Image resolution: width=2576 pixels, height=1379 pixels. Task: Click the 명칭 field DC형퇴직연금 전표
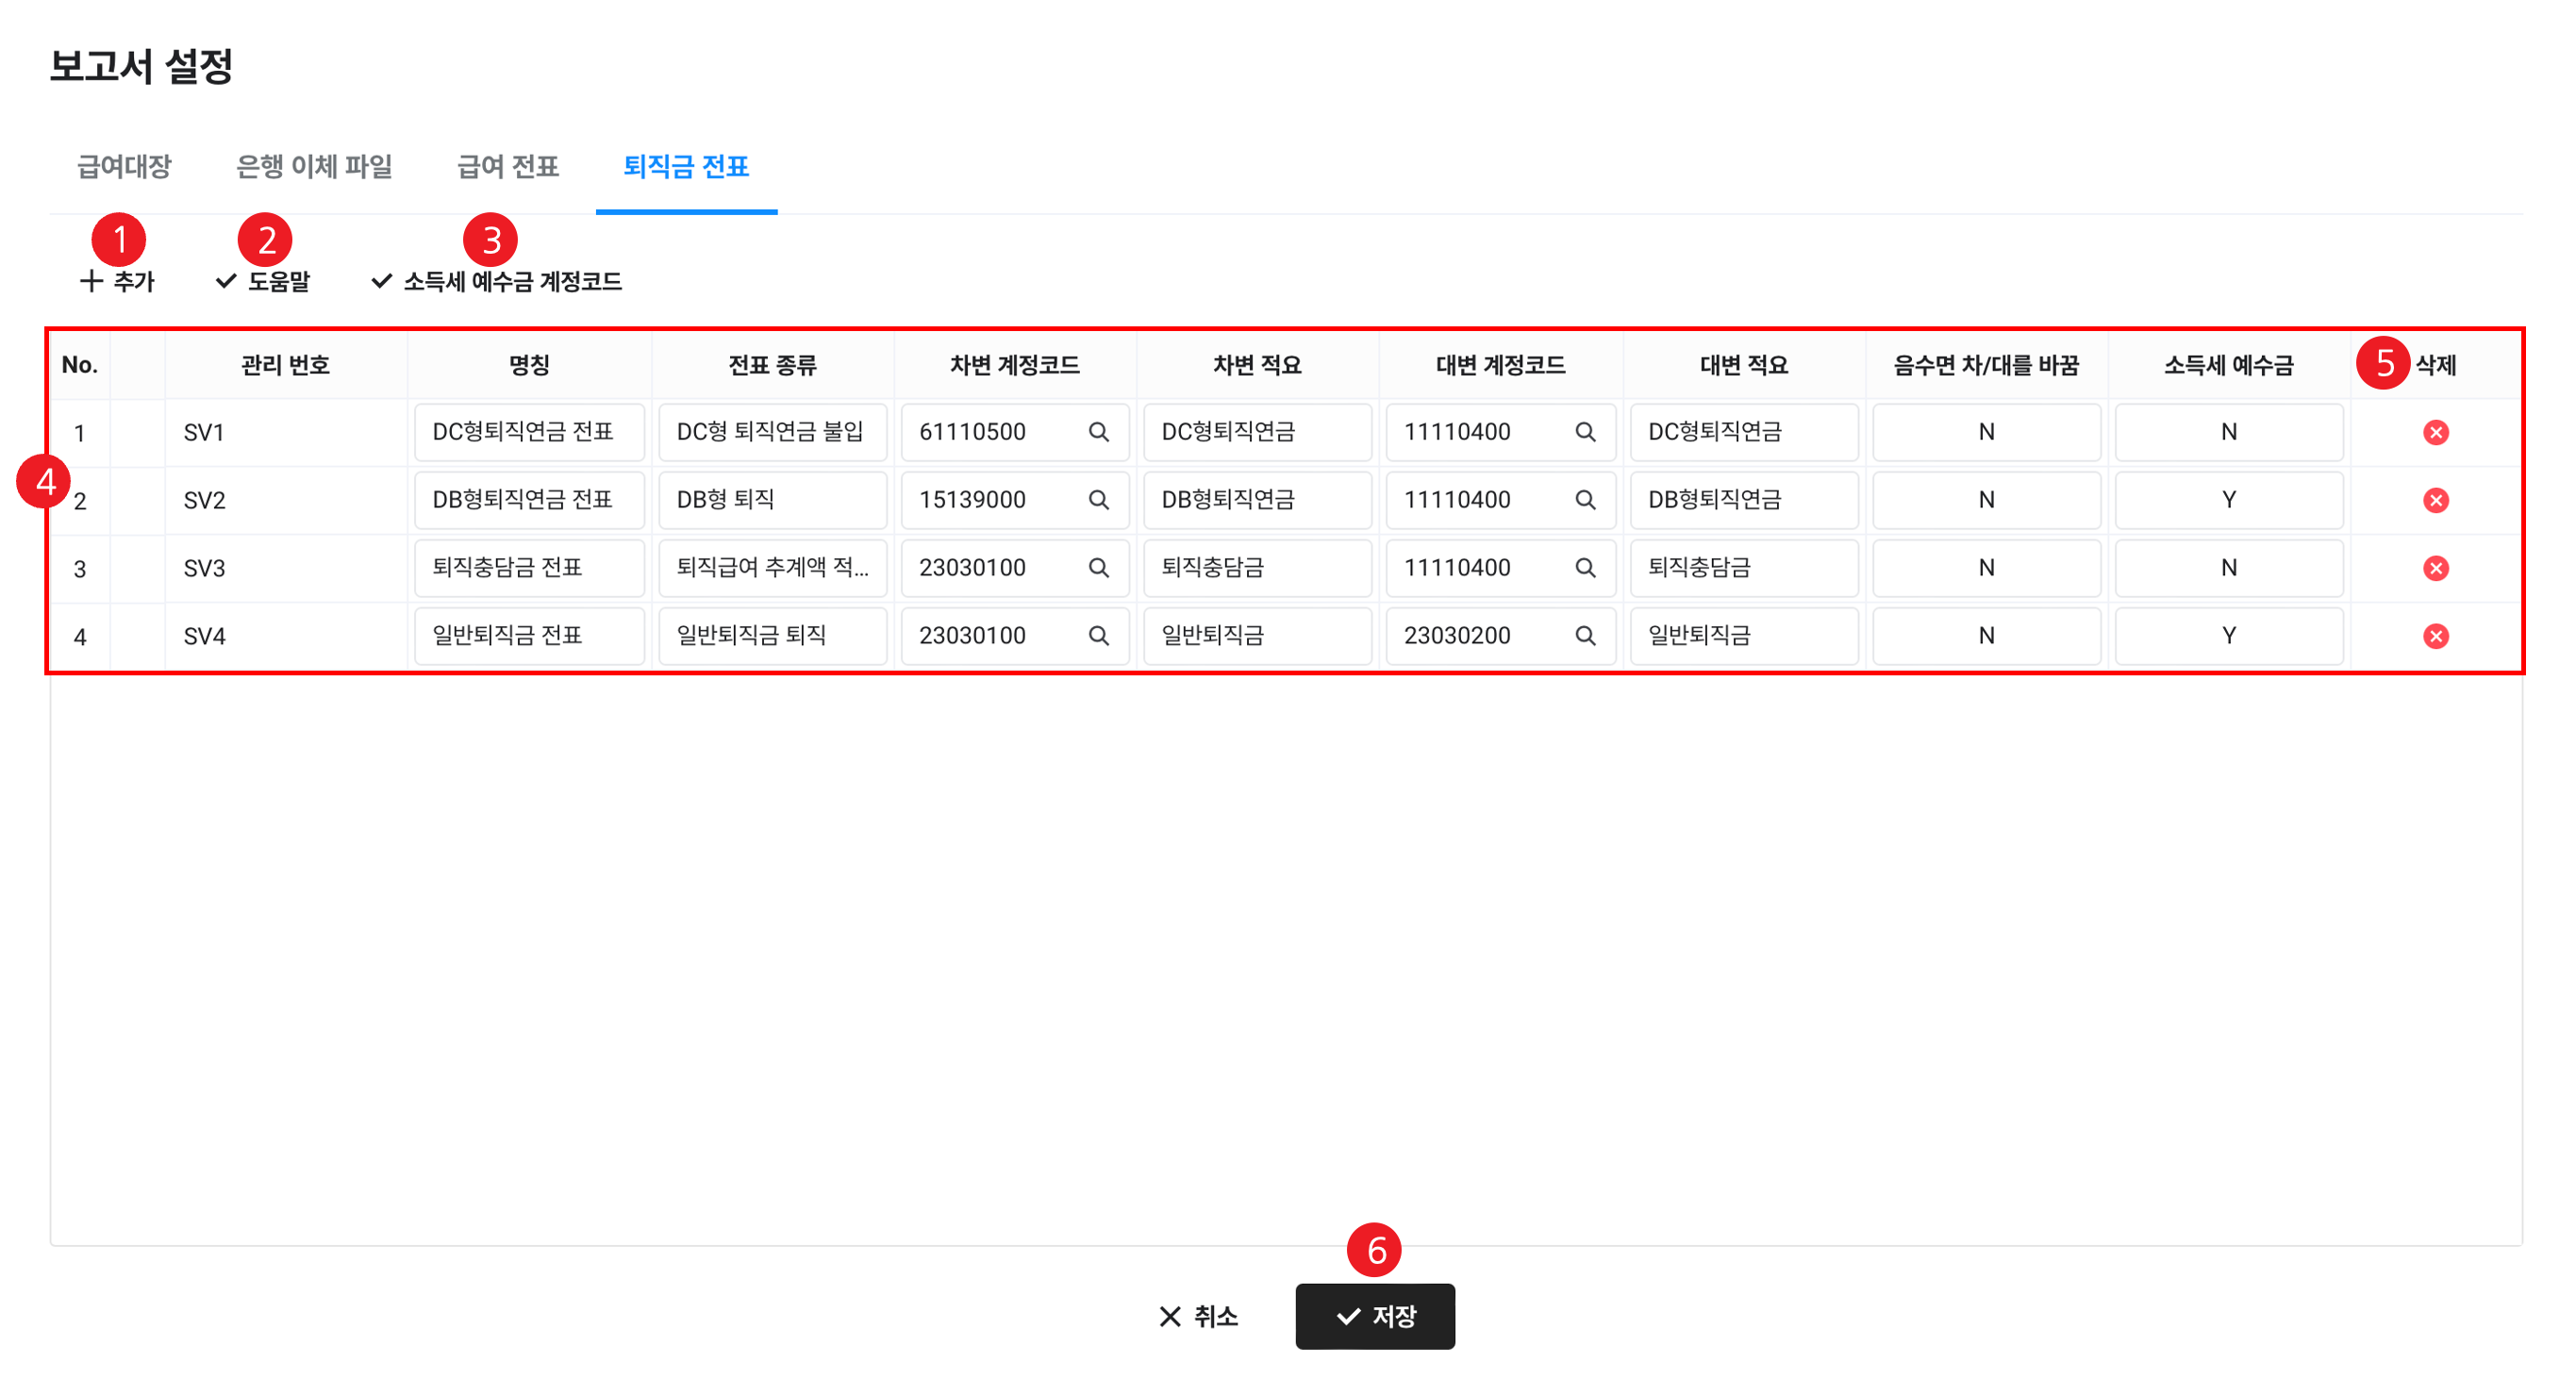coord(528,432)
